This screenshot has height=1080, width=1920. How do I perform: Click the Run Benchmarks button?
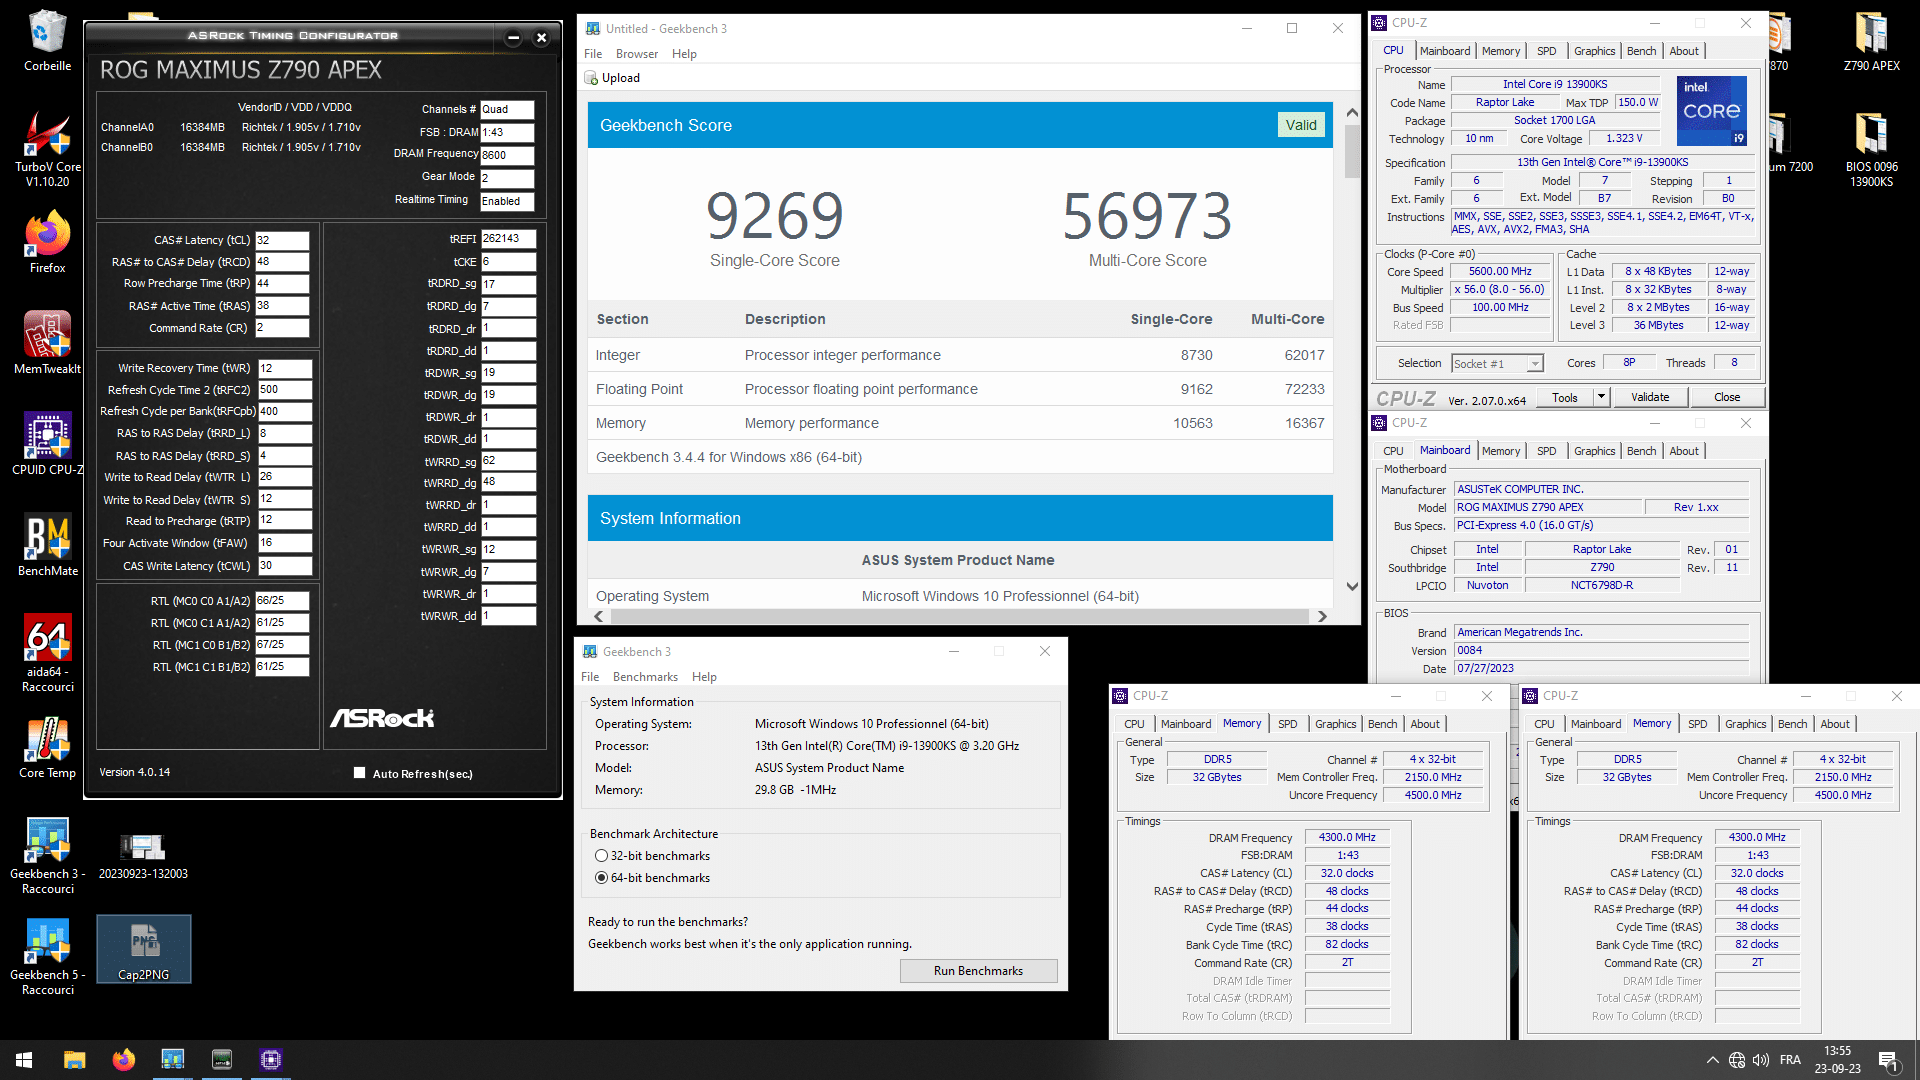tap(978, 971)
